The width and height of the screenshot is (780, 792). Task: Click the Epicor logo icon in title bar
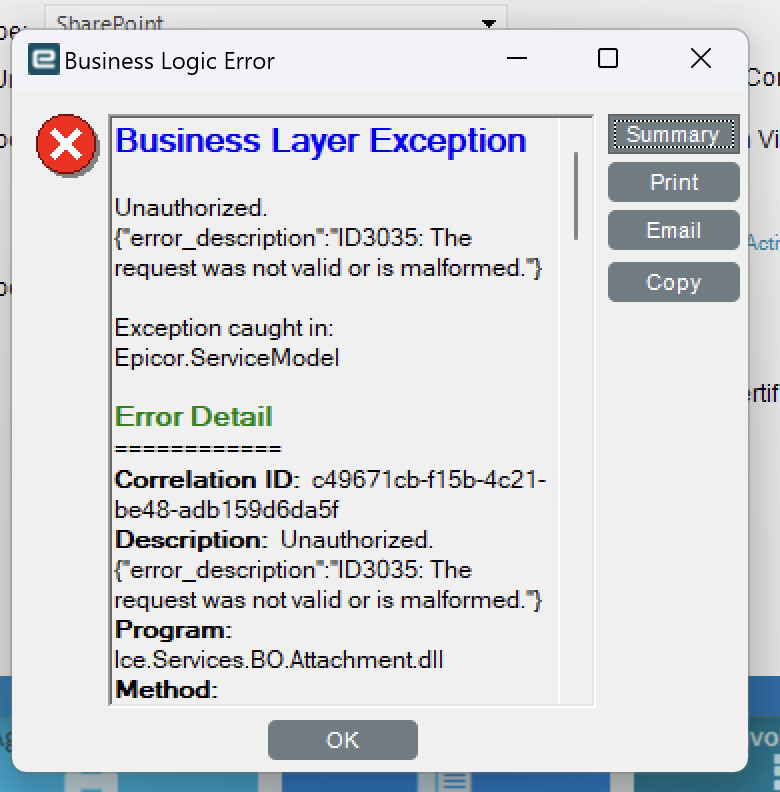[43, 59]
